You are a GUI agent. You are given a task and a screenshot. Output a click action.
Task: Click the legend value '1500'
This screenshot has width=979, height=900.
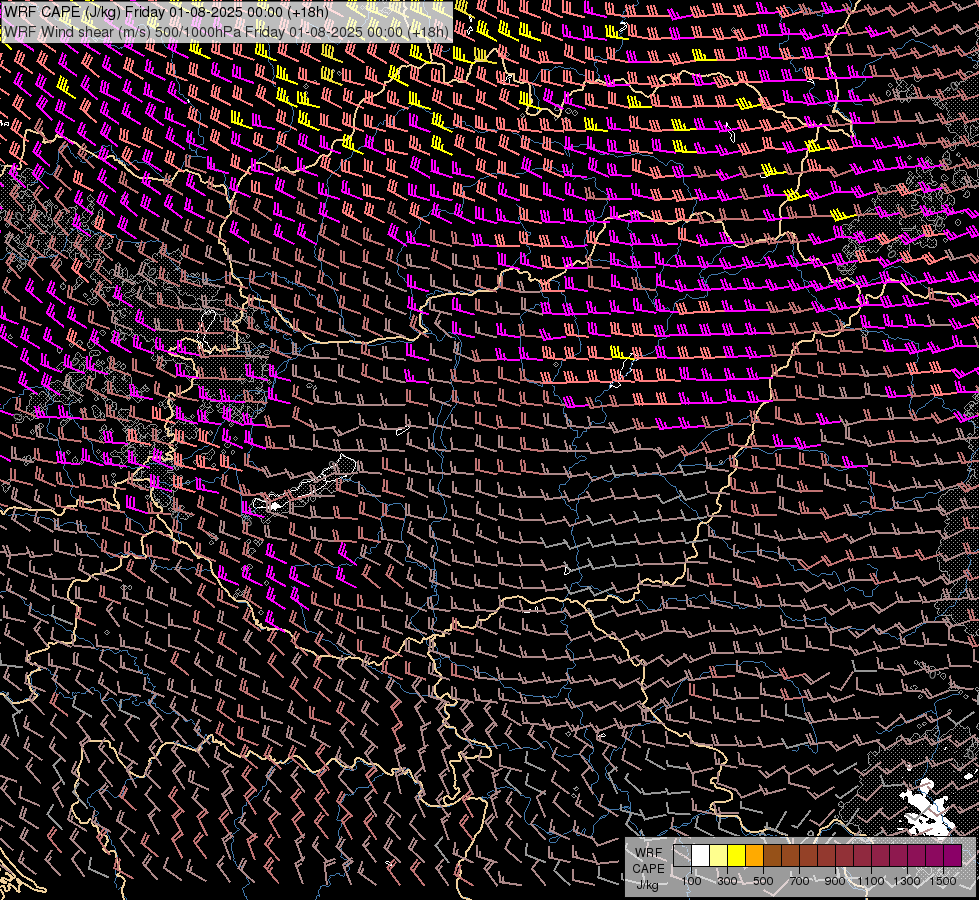pyautogui.click(x=943, y=881)
